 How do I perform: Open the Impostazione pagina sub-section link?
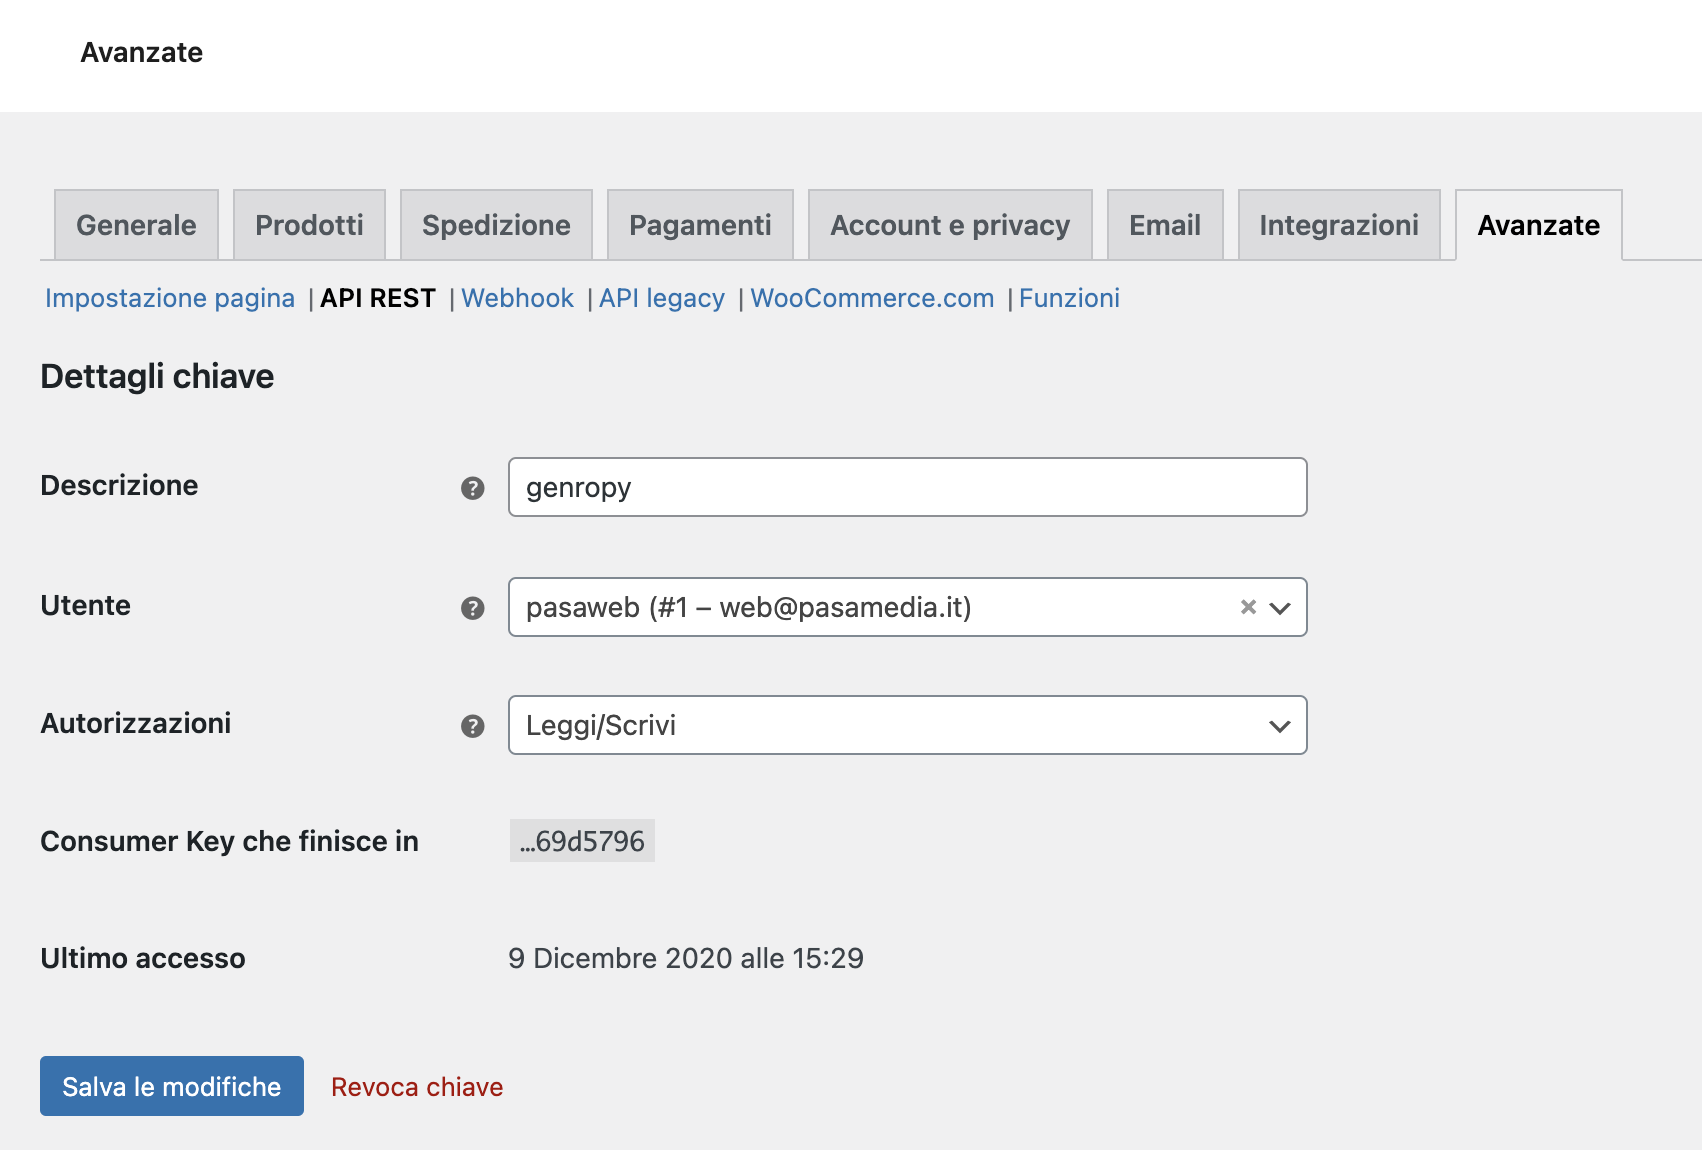tap(170, 298)
